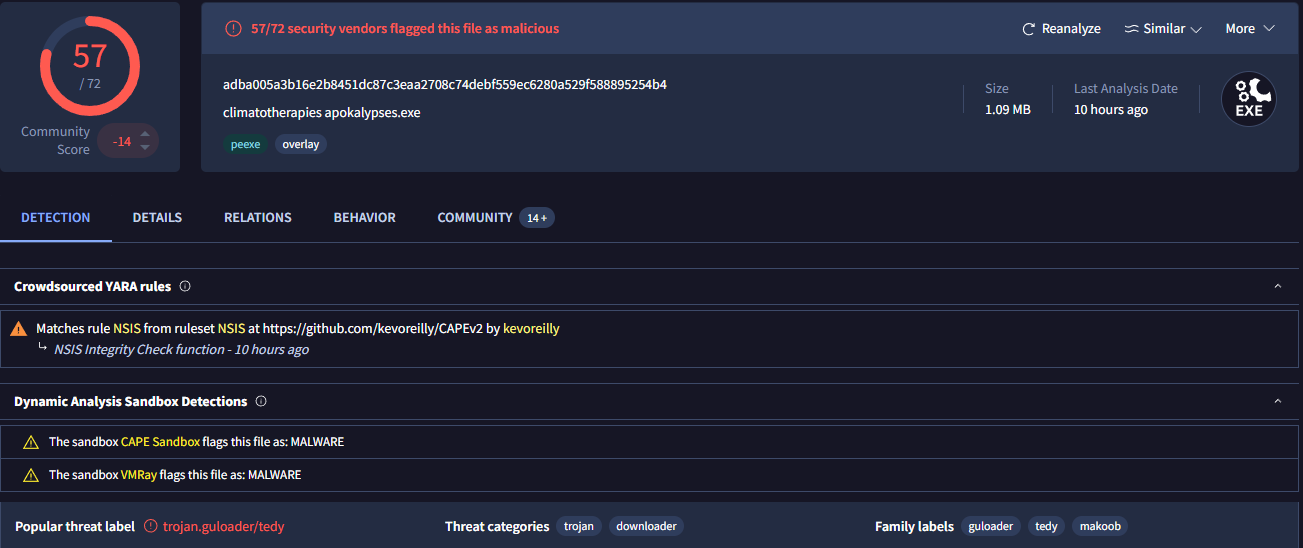Viewport: 1303px width, 548px height.
Task: Click the Reanalyze circular arrow icon
Action: 1028,29
